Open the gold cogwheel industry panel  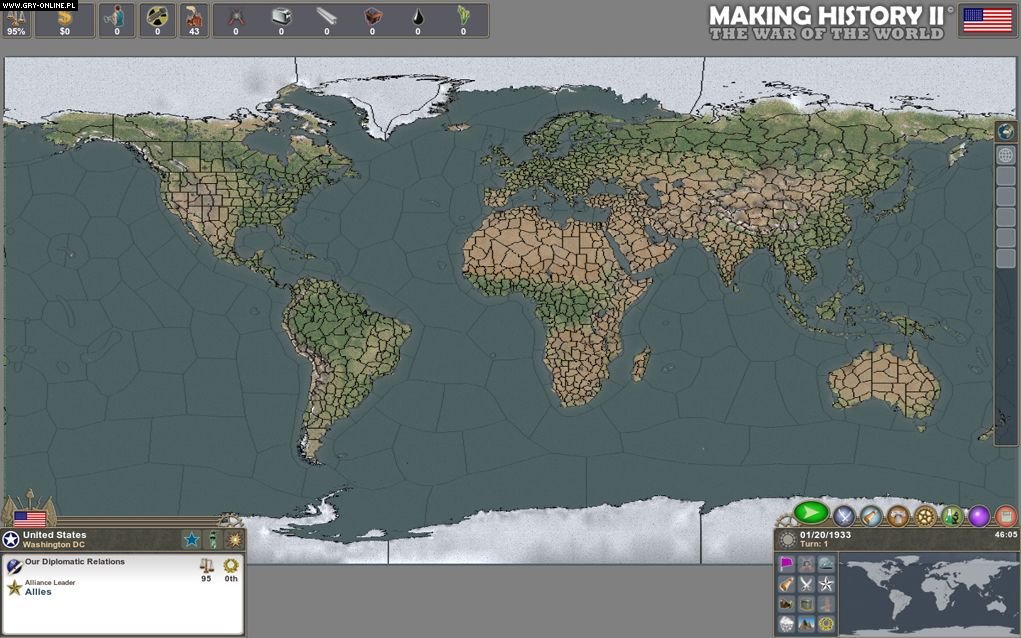point(925,516)
